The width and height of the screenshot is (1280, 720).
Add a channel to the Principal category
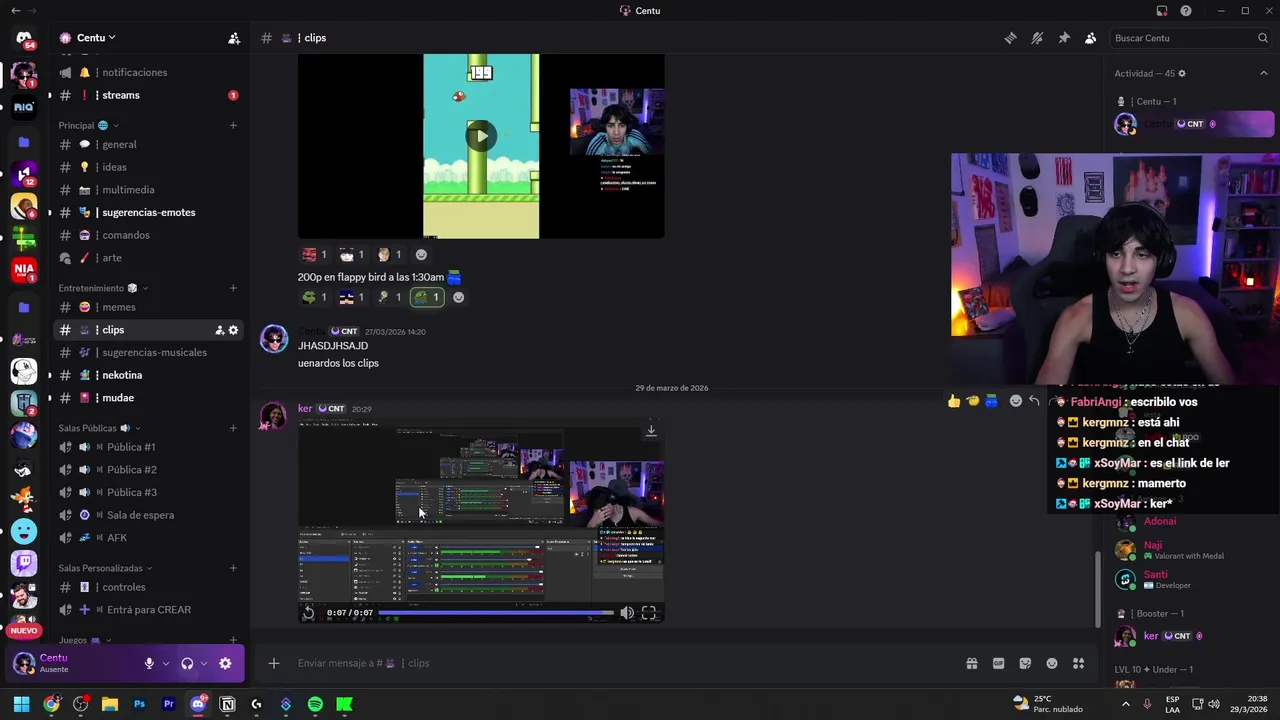click(x=233, y=125)
